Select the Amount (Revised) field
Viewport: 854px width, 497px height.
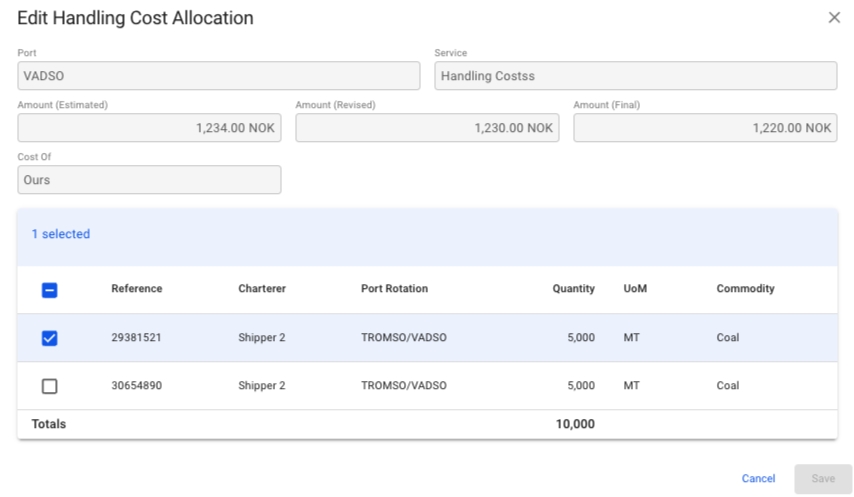coord(427,128)
